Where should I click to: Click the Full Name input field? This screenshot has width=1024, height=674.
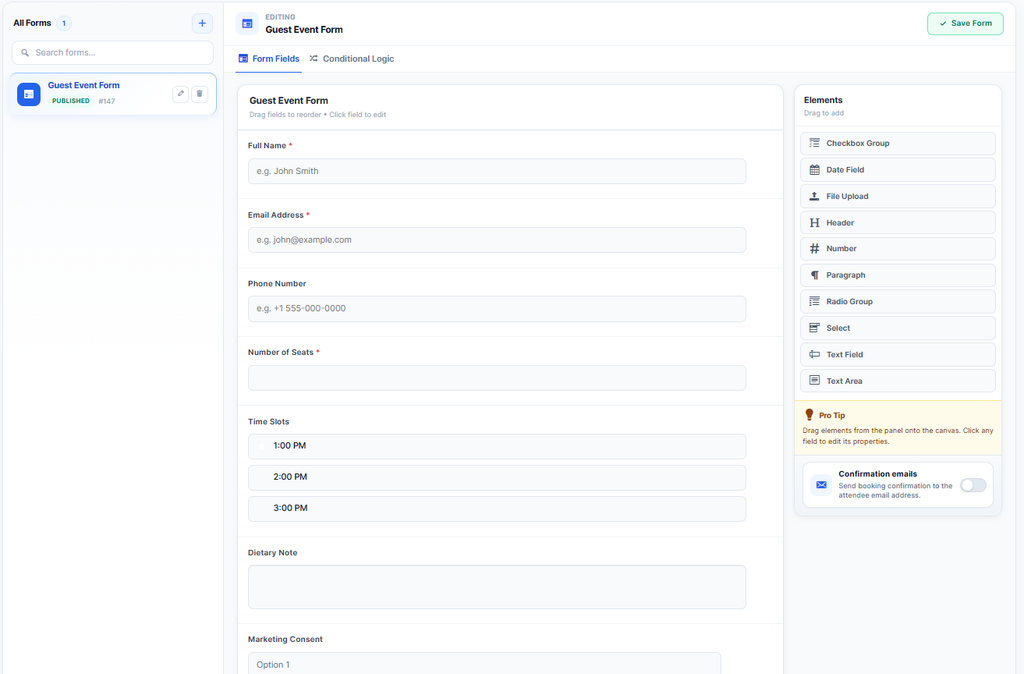[497, 171]
